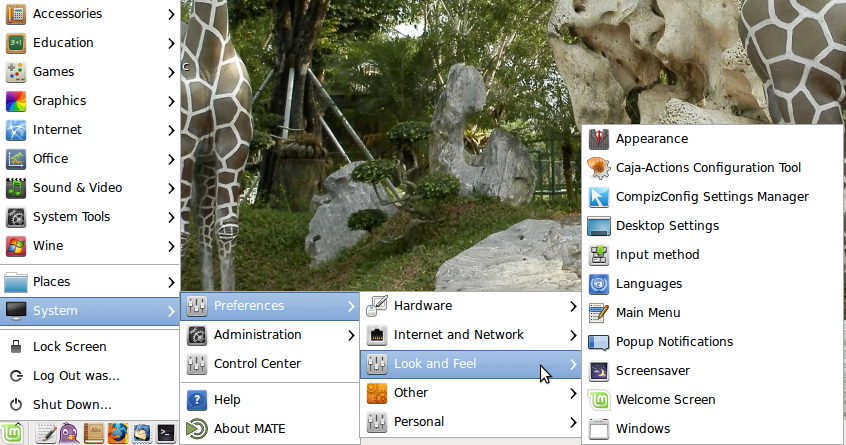The image size is (846, 445).
Task: Select Log Out menu entry
Action: click(90, 376)
